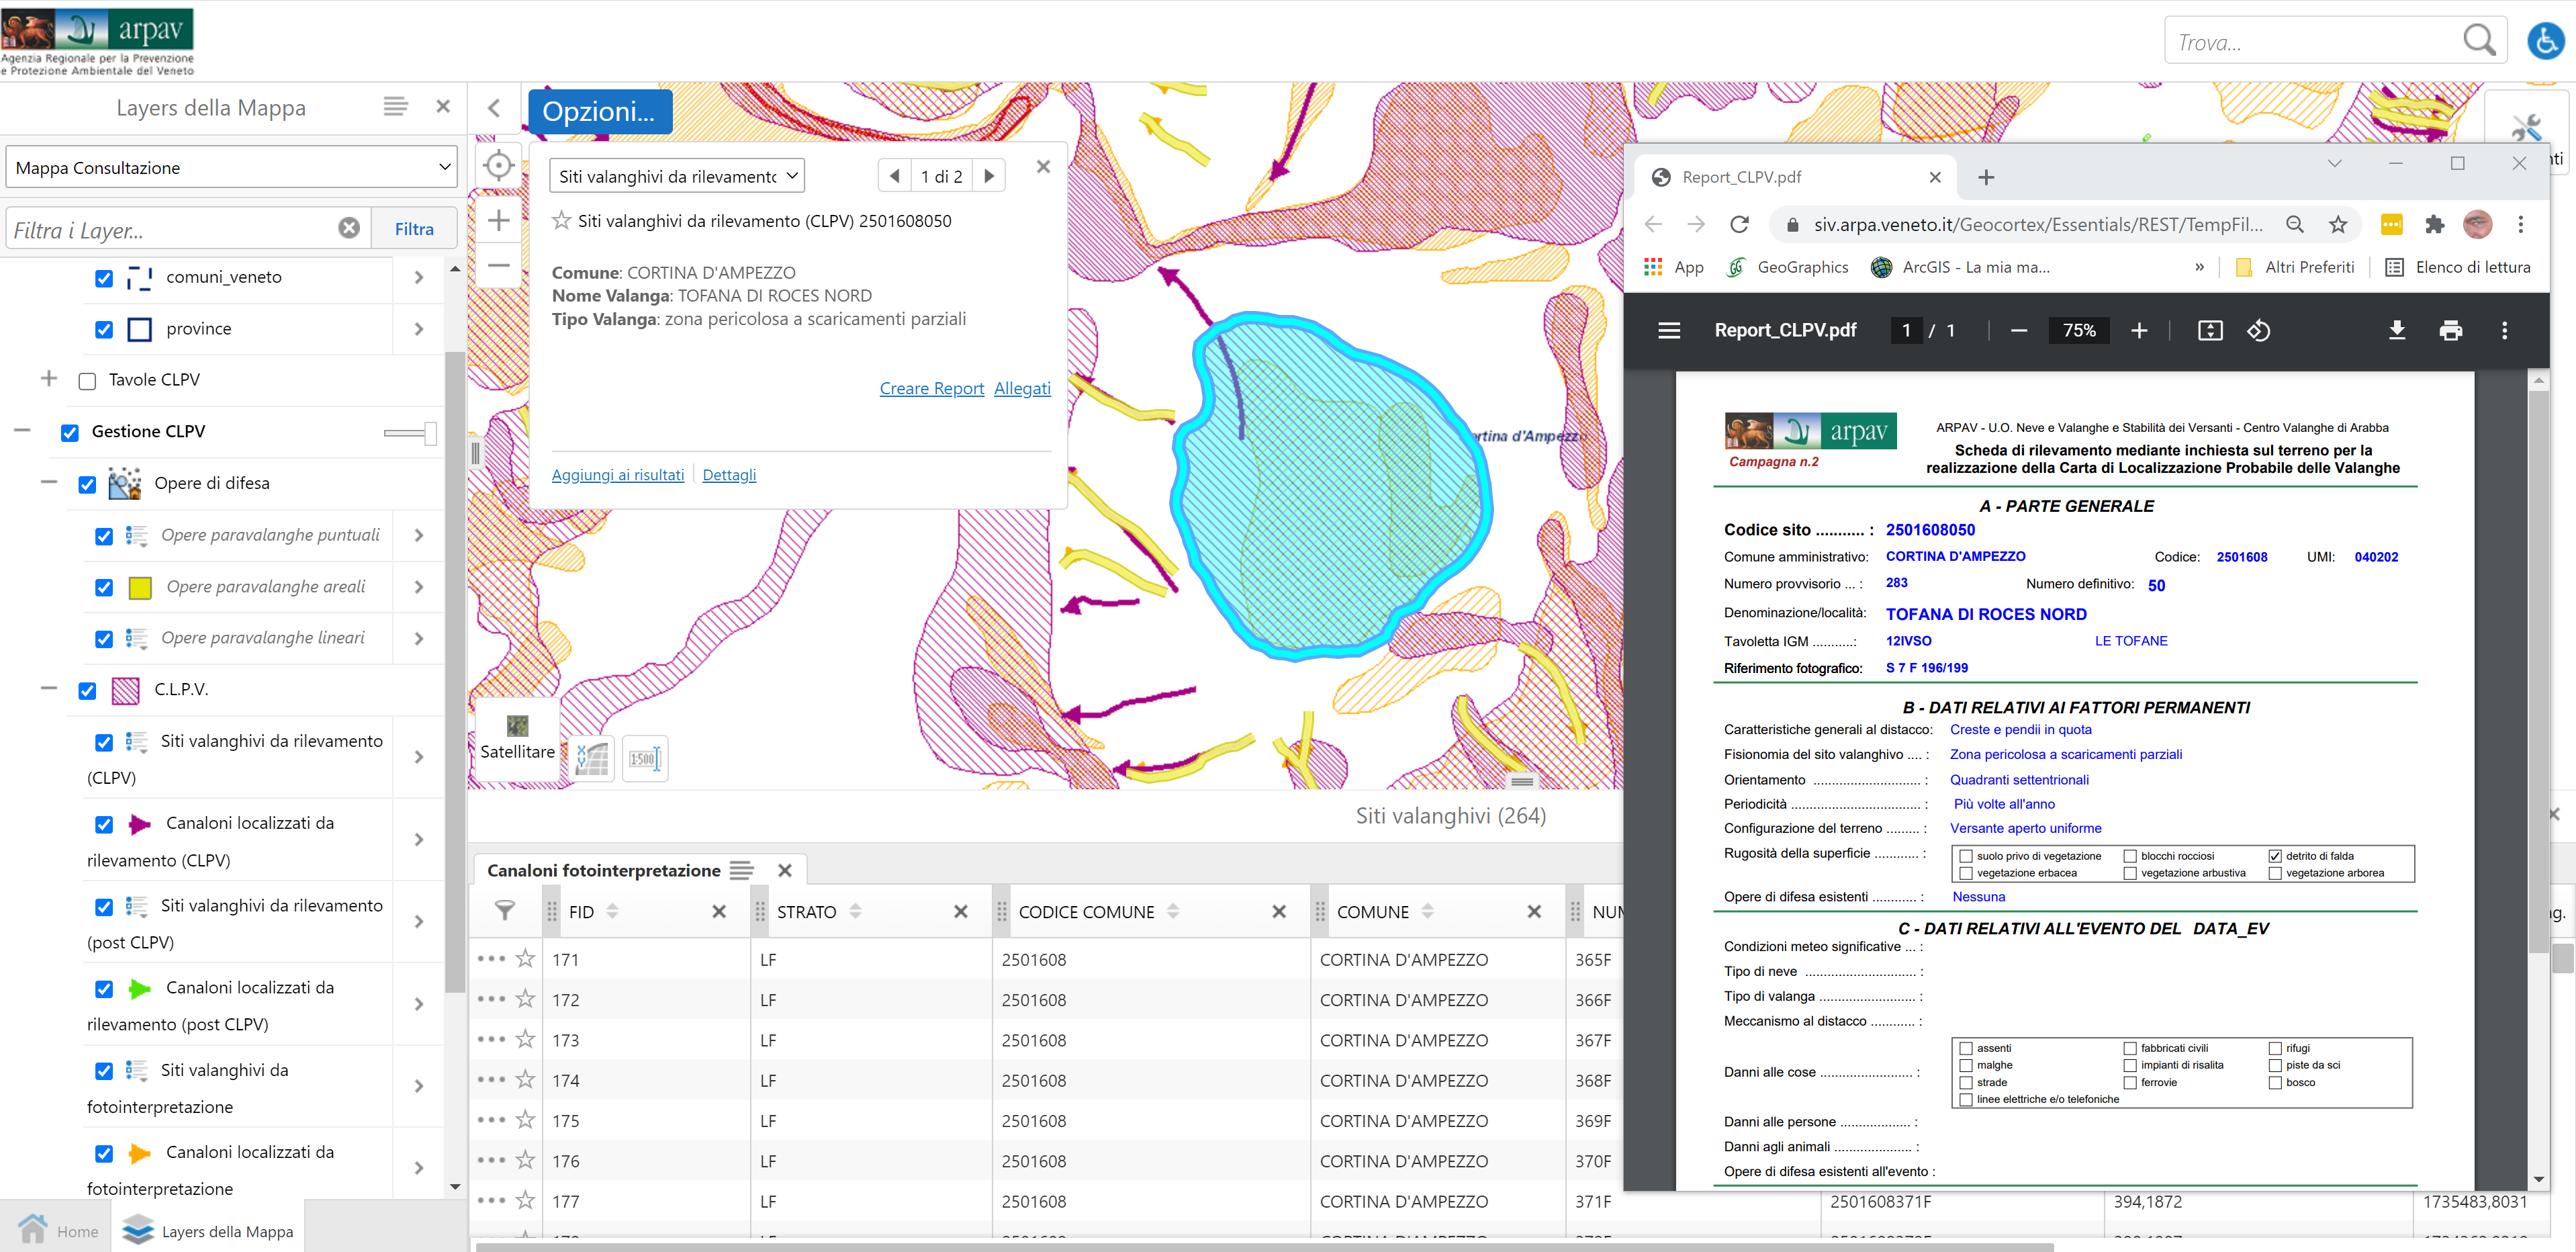Open Mappa Consultazione dropdown

pos(231,167)
